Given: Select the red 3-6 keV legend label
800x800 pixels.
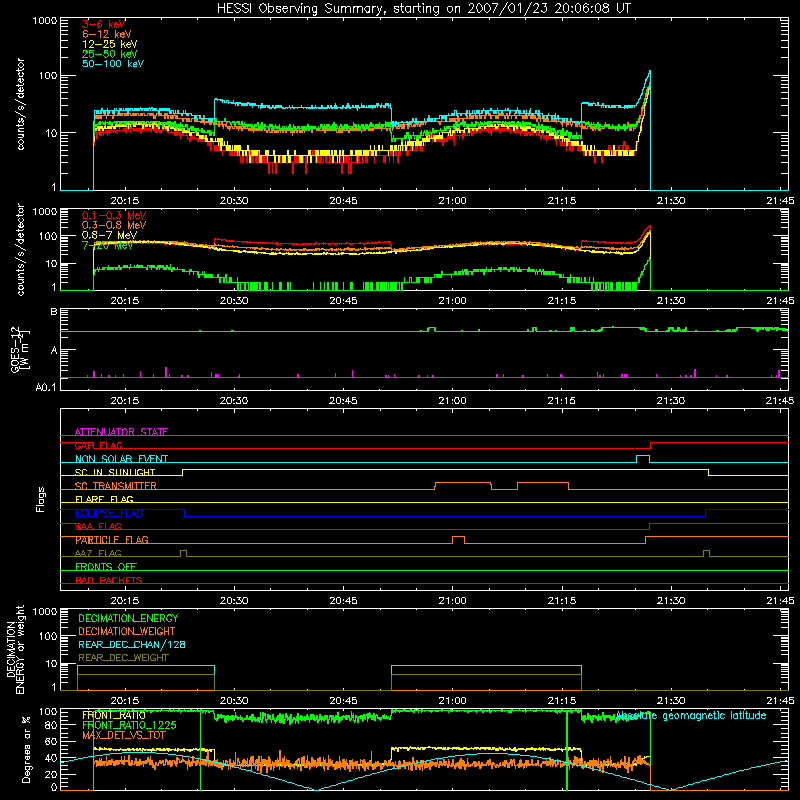Looking at the screenshot, I should [103, 24].
